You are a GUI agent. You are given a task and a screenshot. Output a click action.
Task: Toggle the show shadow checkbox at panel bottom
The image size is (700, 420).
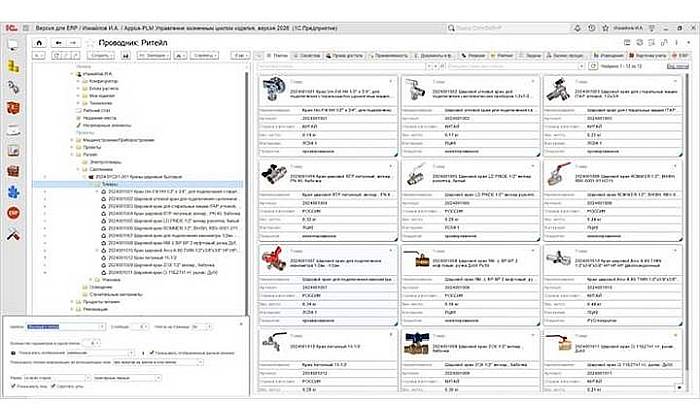pyautogui.click(x=12, y=385)
